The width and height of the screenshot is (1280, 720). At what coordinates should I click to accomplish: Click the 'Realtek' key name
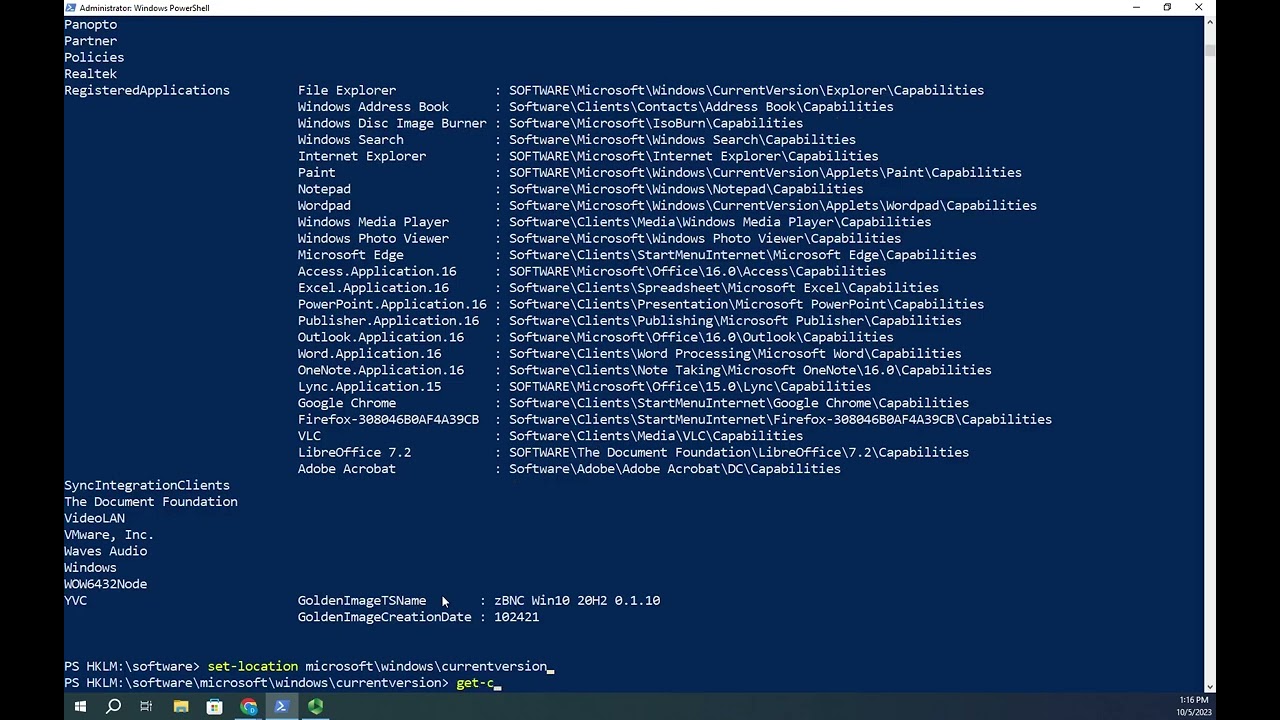pyautogui.click(x=91, y=74)
